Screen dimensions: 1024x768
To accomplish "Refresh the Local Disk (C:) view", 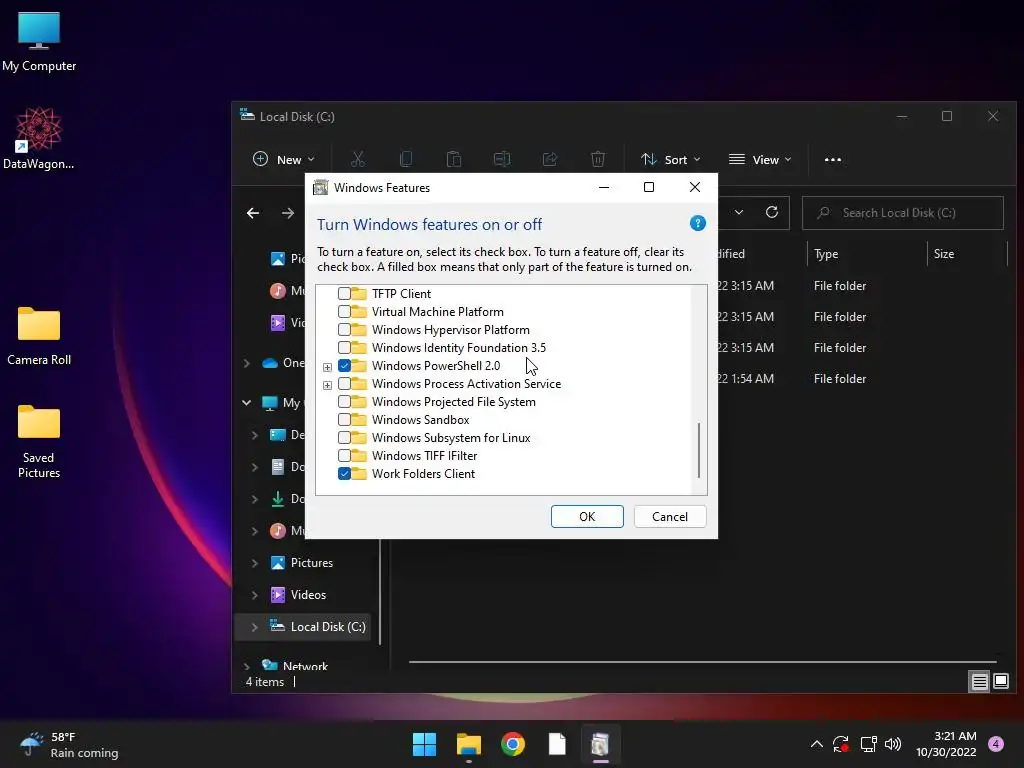I will click(772, 212).
